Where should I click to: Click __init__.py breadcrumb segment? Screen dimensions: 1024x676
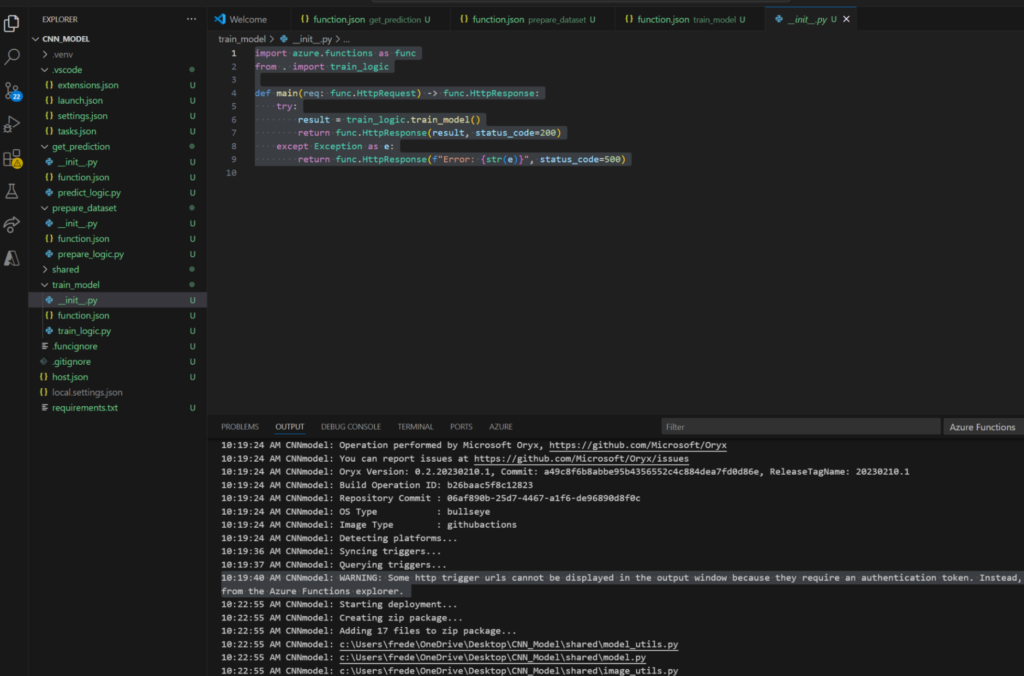point(312,39)
